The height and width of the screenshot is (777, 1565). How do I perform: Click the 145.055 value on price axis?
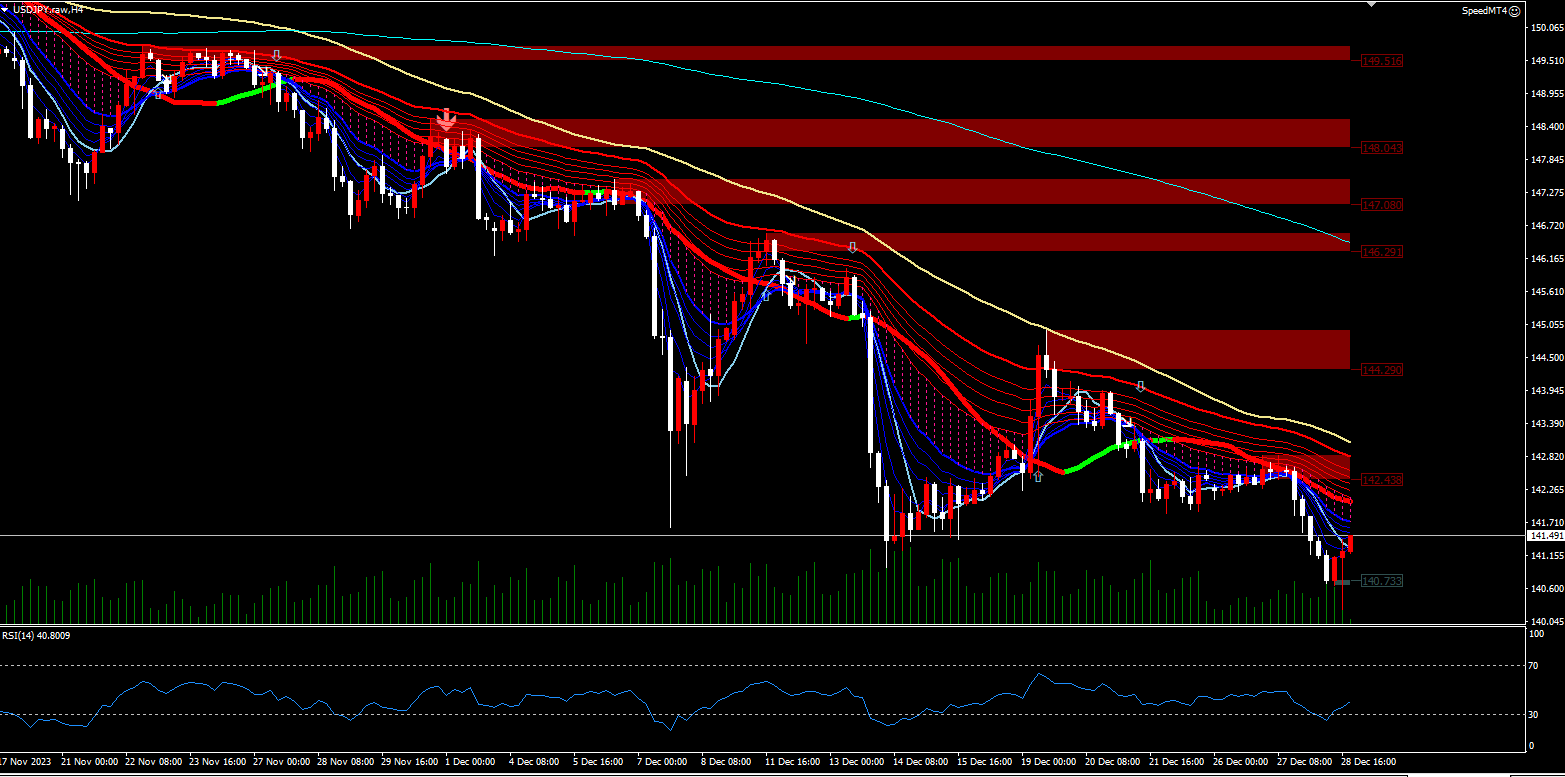[1546, 324]
